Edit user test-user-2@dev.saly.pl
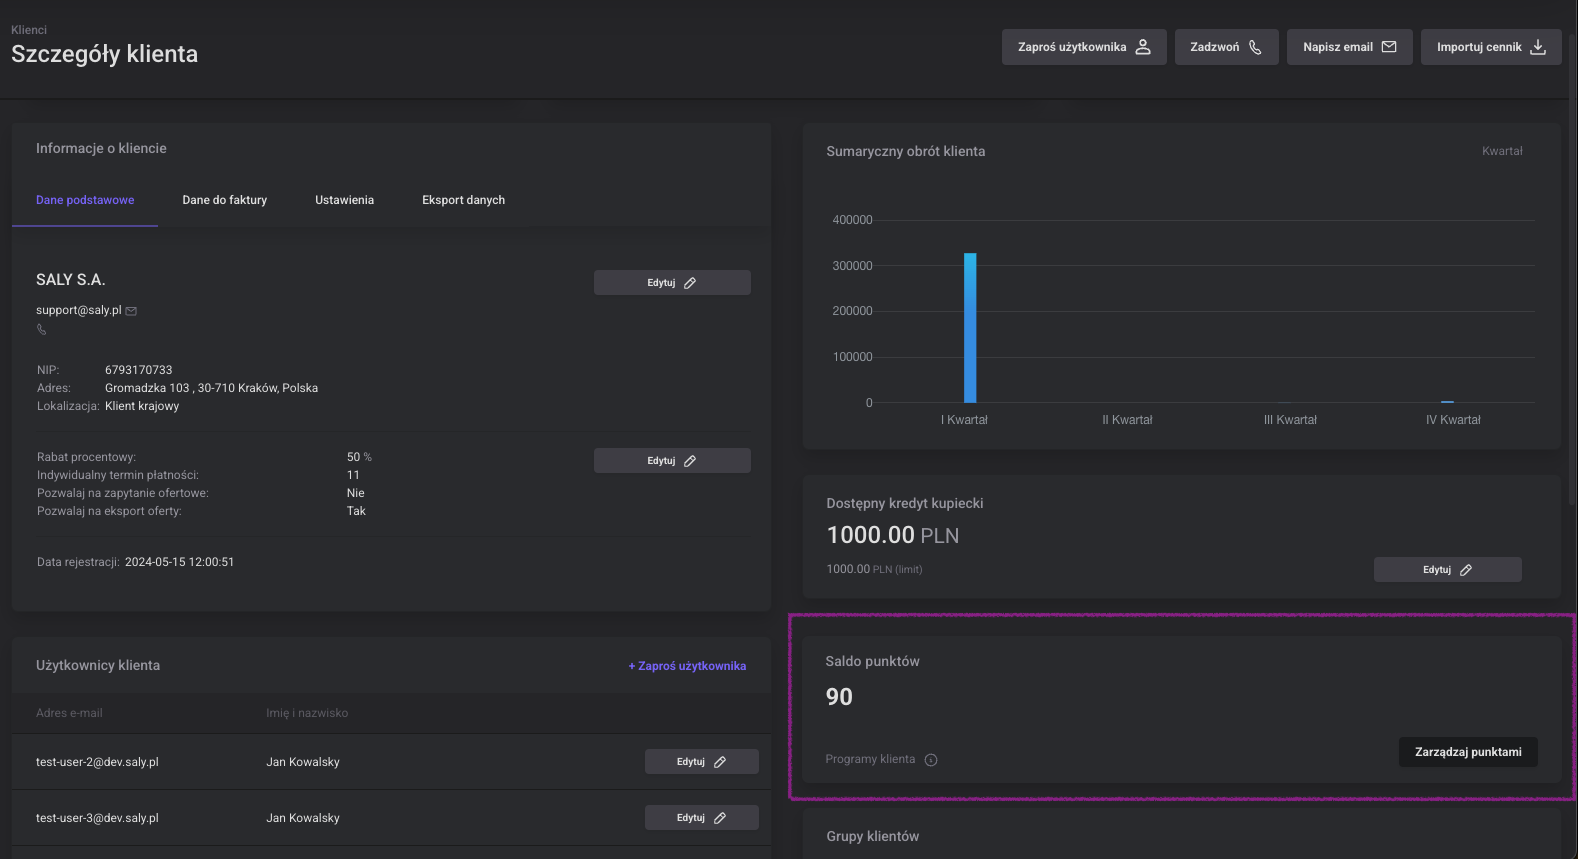Screen dimensions: 1578x859 point(701,762)
